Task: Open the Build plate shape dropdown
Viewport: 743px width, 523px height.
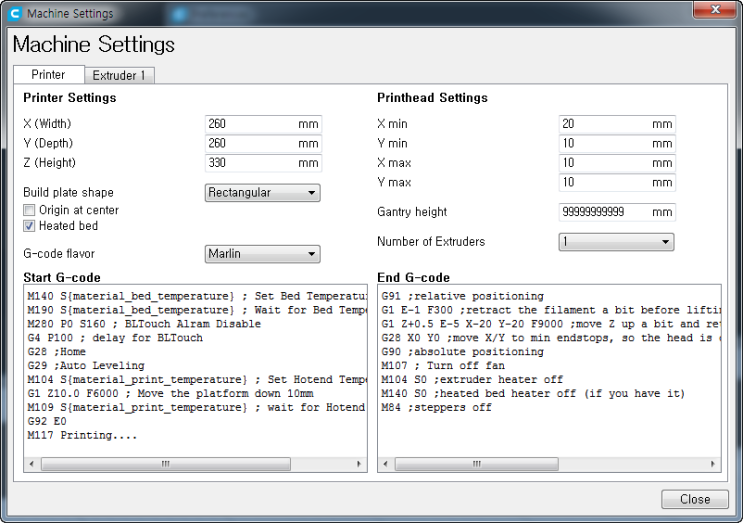Action: pyautogui.click(x=263, y=193)
